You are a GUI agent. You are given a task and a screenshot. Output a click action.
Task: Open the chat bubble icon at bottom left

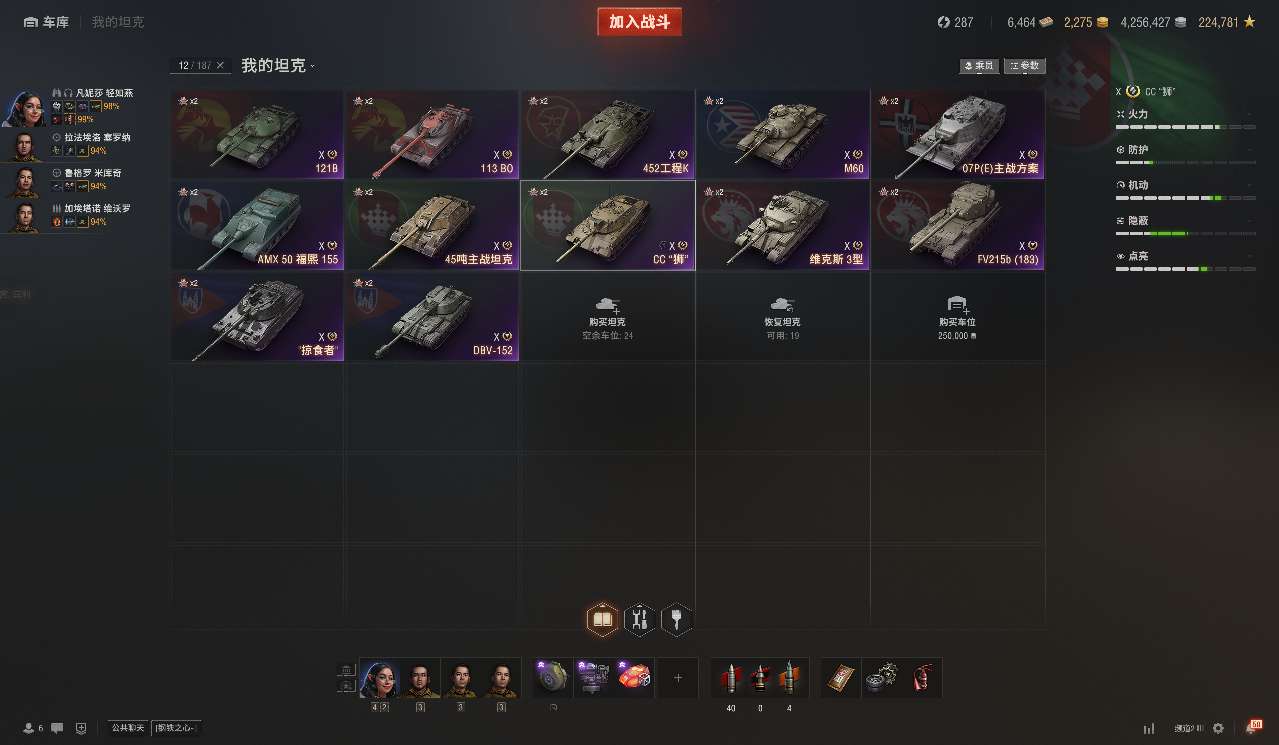[57, 728]
